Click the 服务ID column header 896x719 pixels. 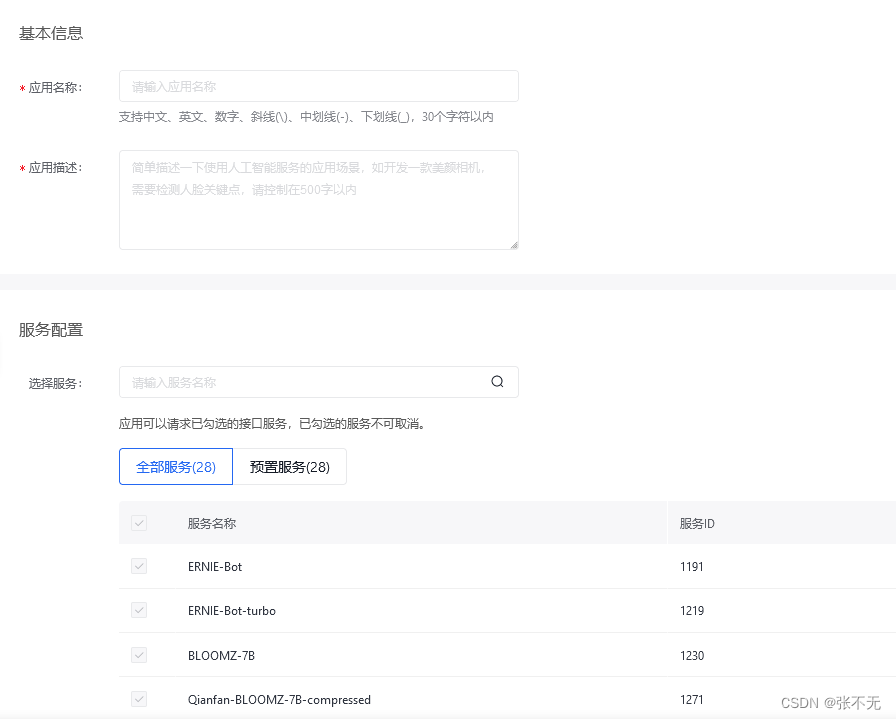[x=697, y=523]
